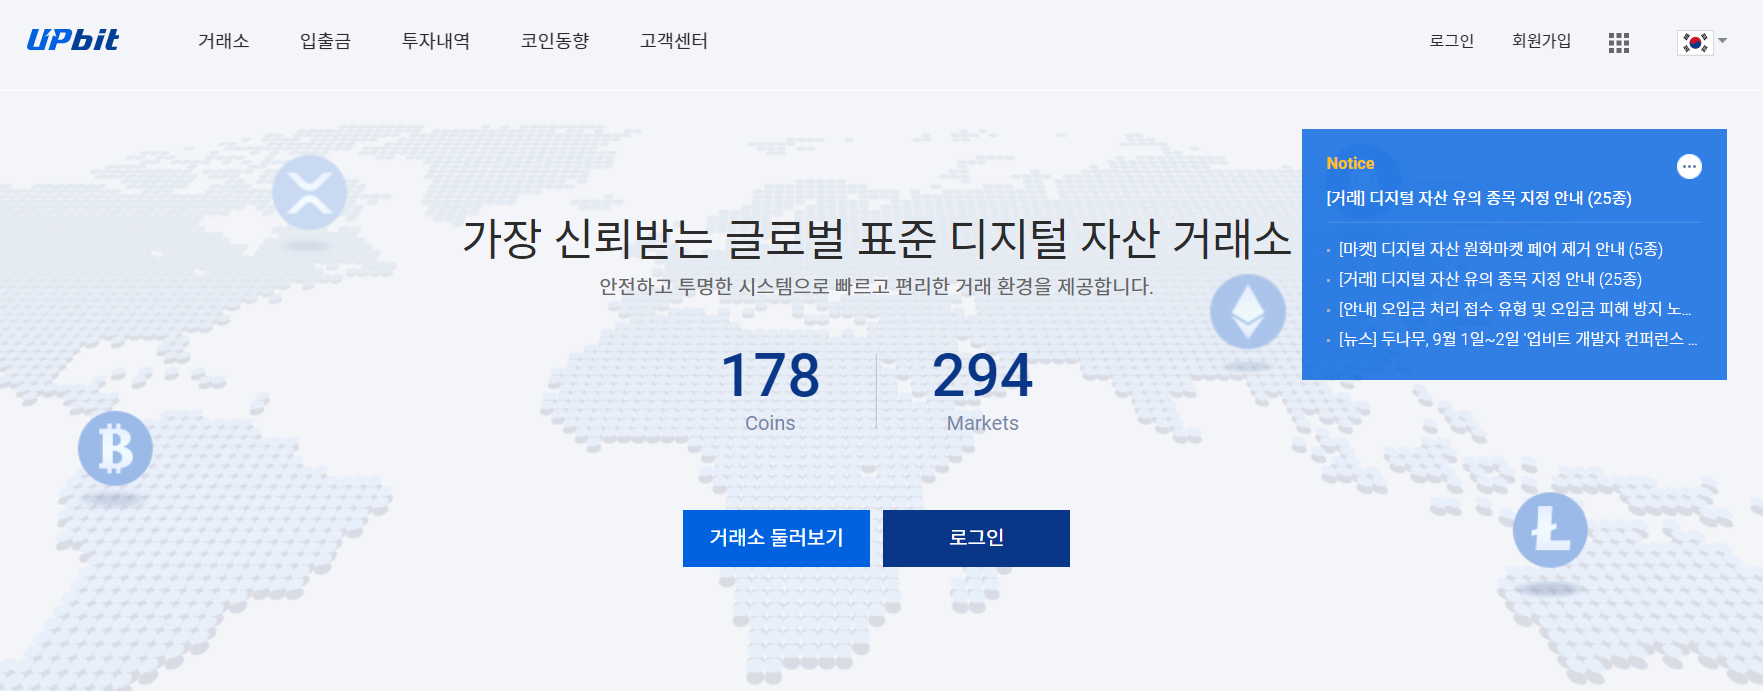Open the 코인동향 menu
1763x691 pixels.
tap(555, 41)
